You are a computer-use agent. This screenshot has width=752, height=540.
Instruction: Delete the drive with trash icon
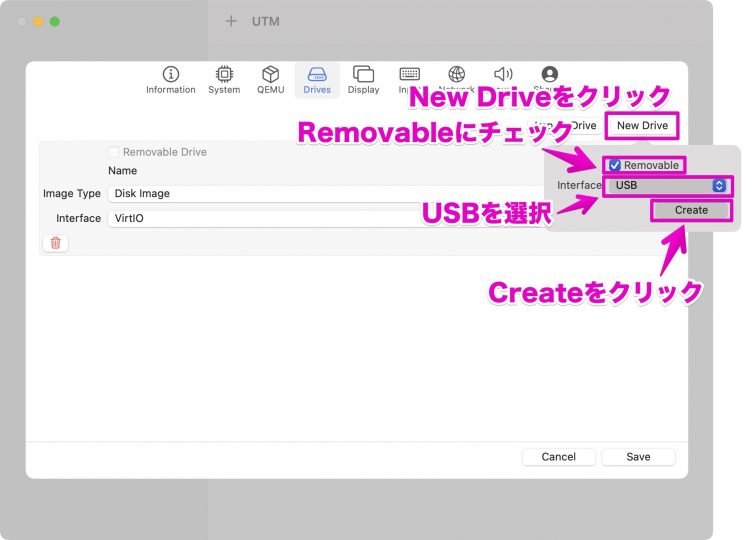tap(56, 243)
